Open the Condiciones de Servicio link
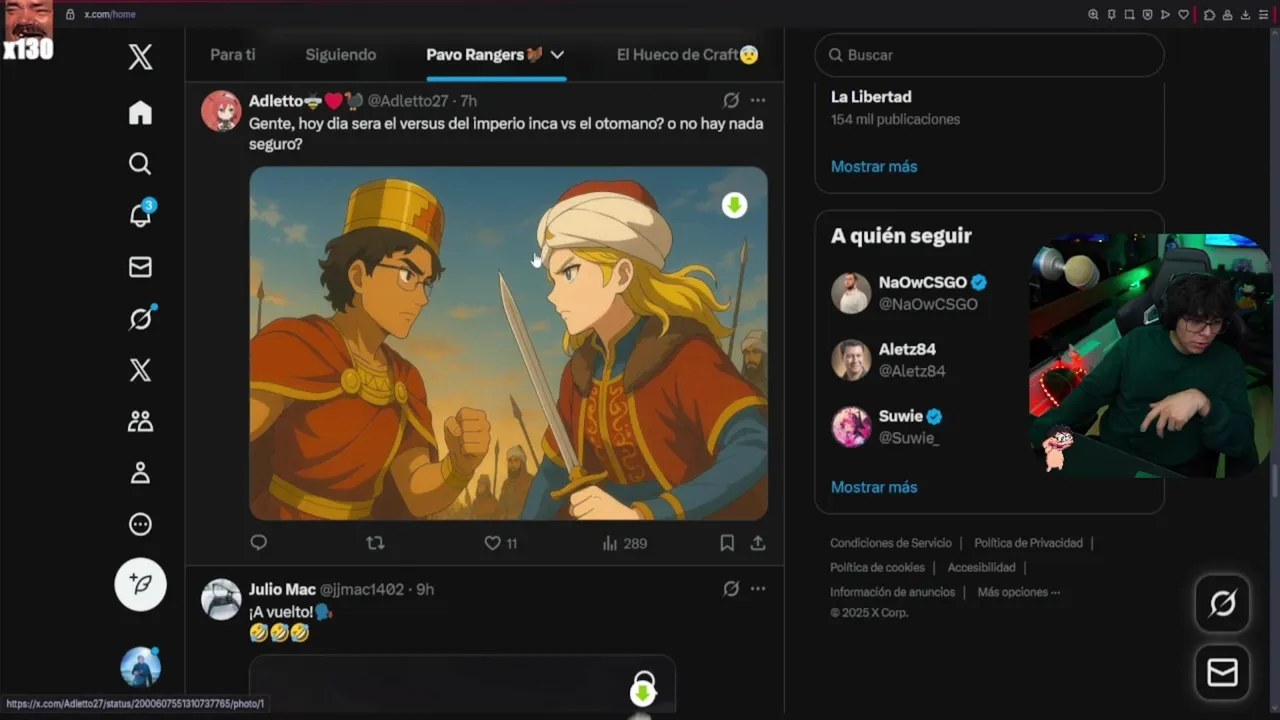This screenshot has height=720, width=1280. coord(891,543)
